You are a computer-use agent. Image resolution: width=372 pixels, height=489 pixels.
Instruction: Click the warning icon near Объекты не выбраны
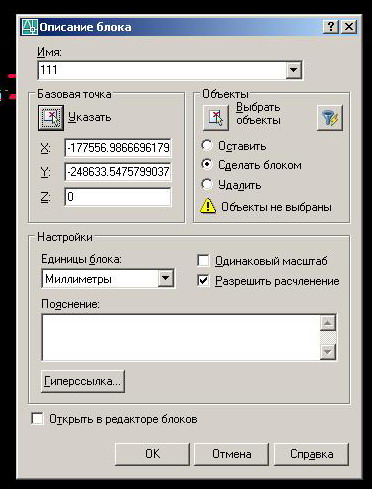[x=208, y=206]
